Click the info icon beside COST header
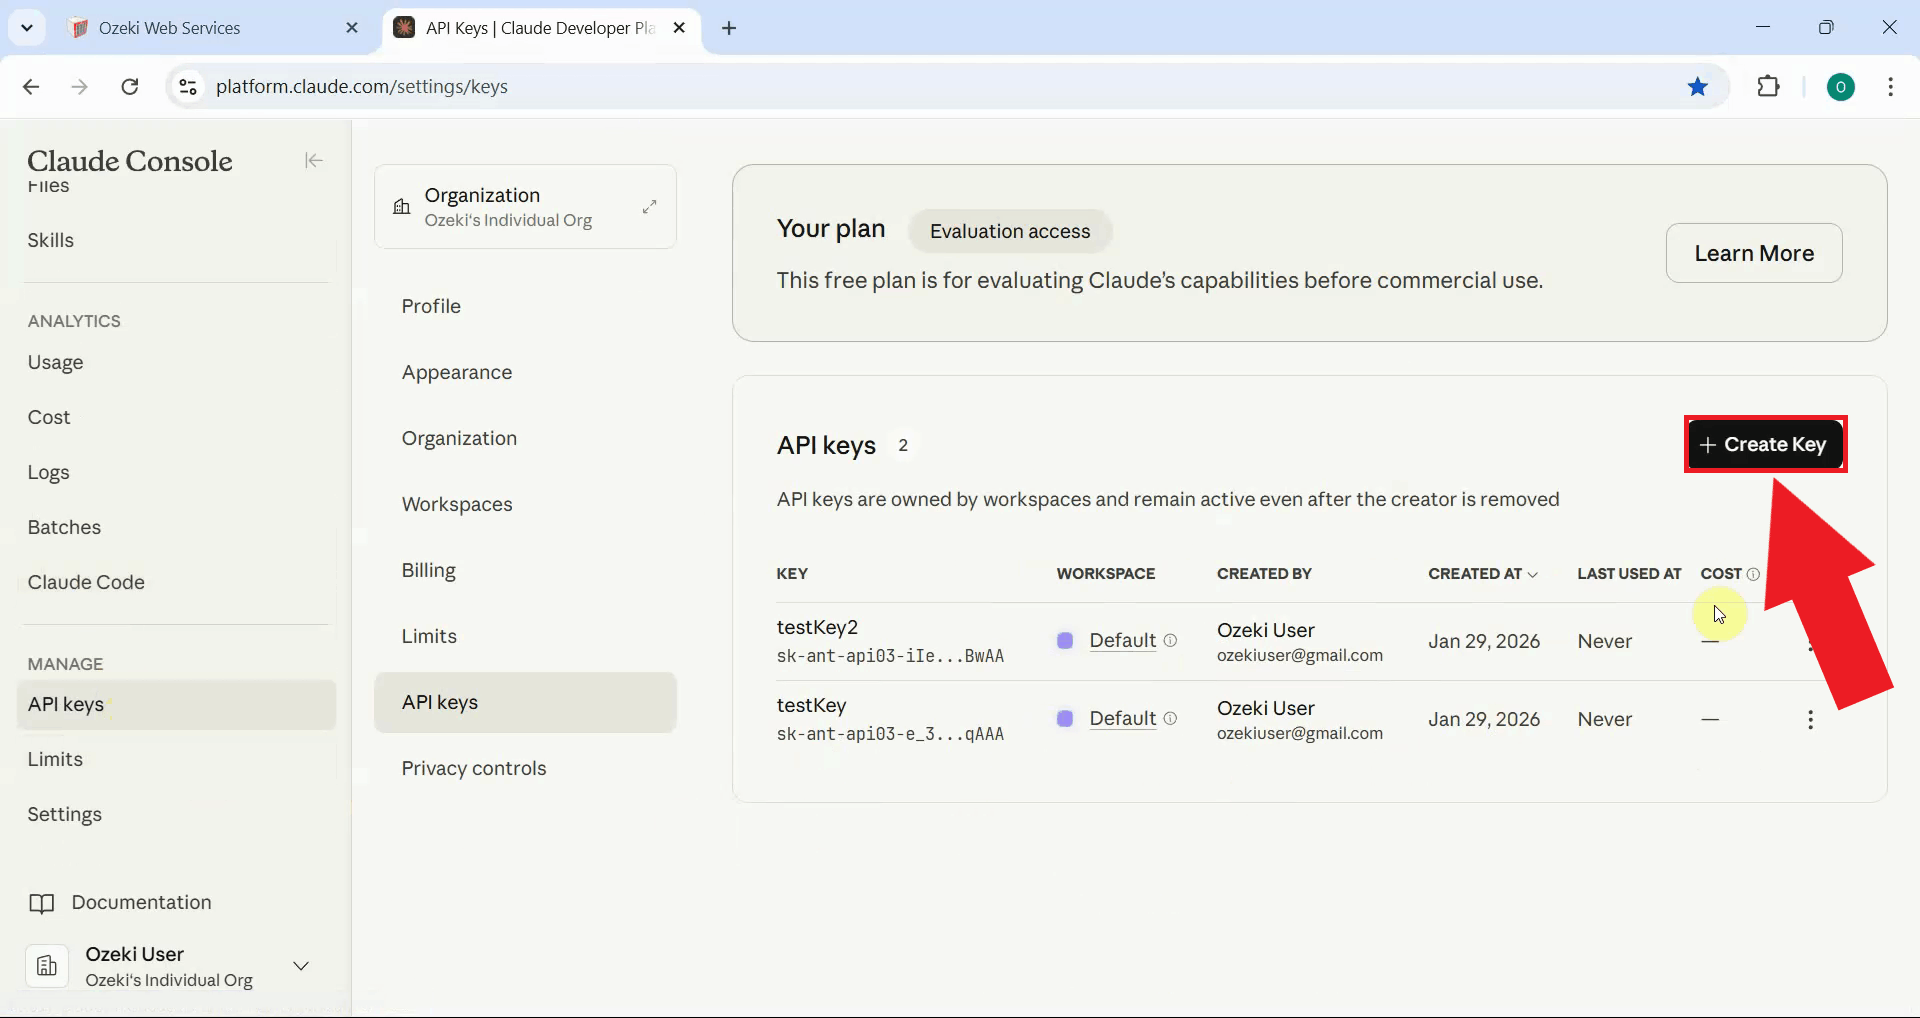1920x1018 pixels. pyautogui.click(x=1753, y=574)
